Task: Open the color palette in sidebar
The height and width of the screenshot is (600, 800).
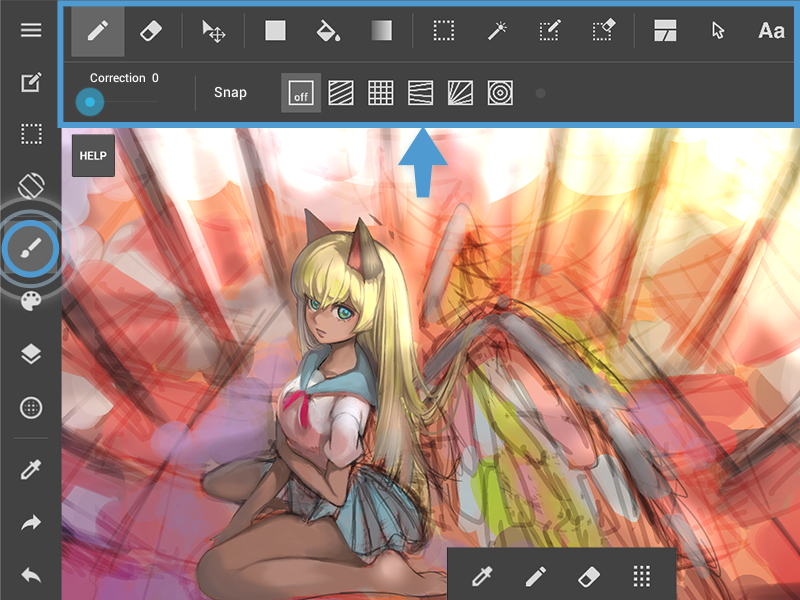Action: [x=31, y=301]
